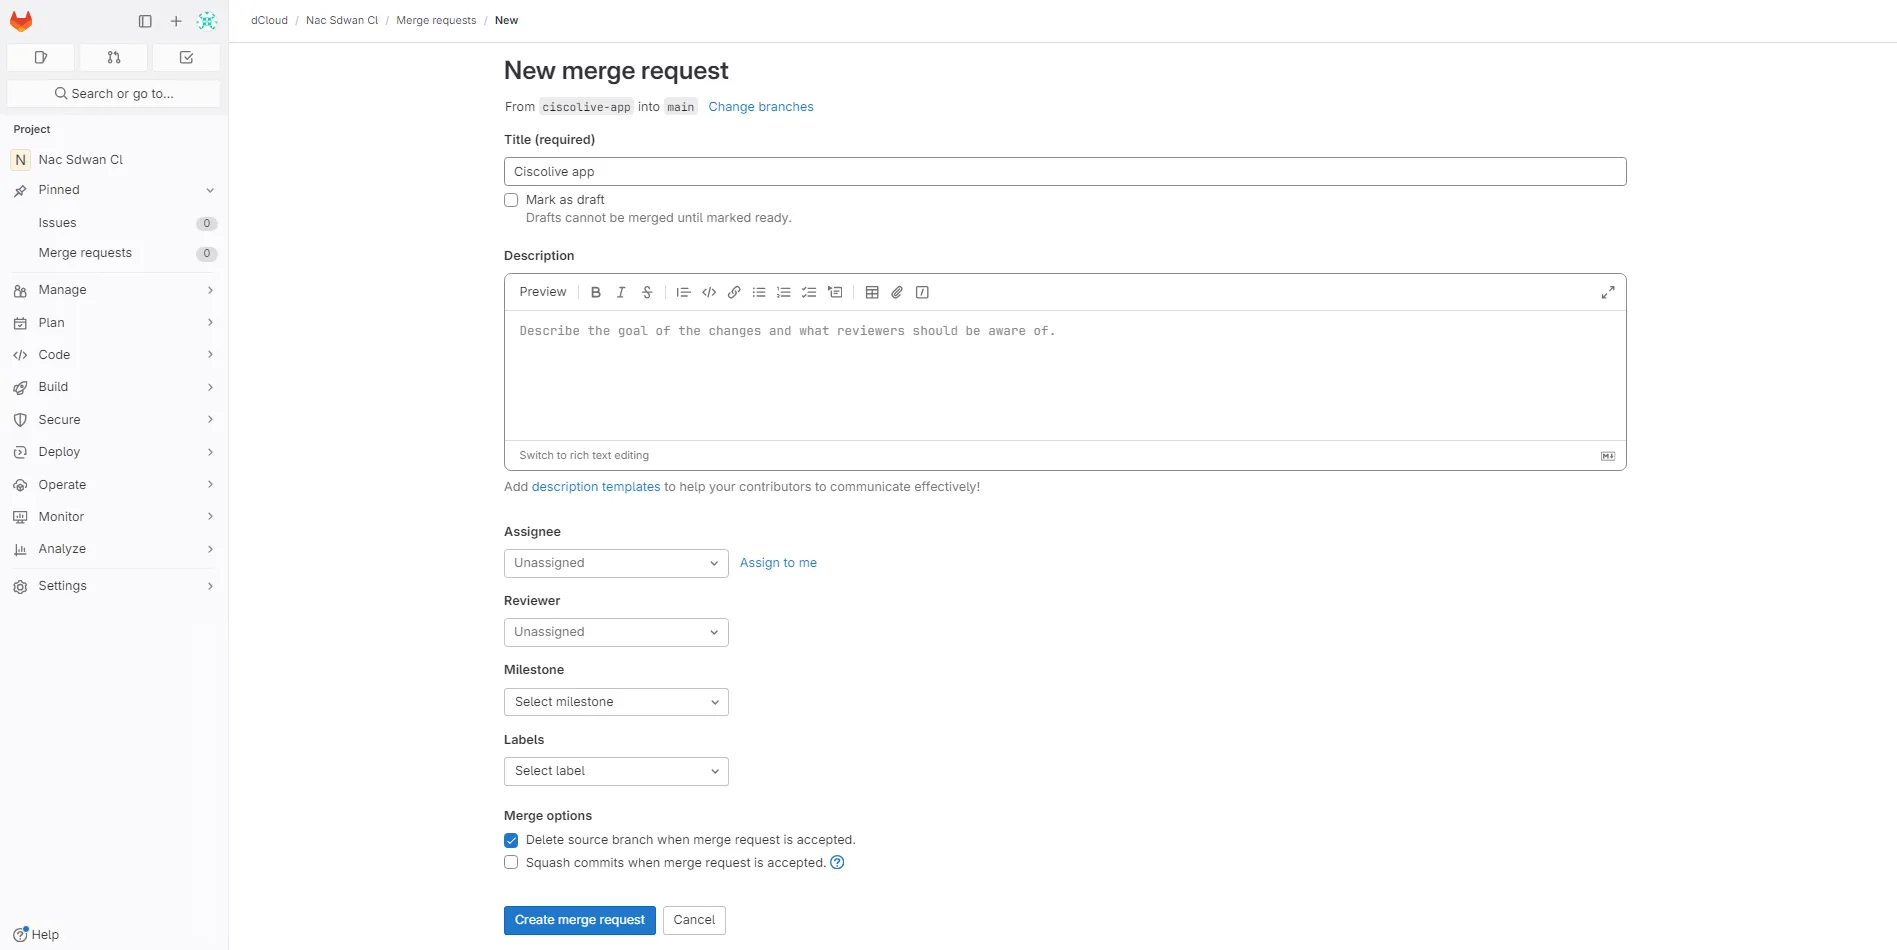Open the Select label dropdown
1897x950 pixels.
point(615,771)
